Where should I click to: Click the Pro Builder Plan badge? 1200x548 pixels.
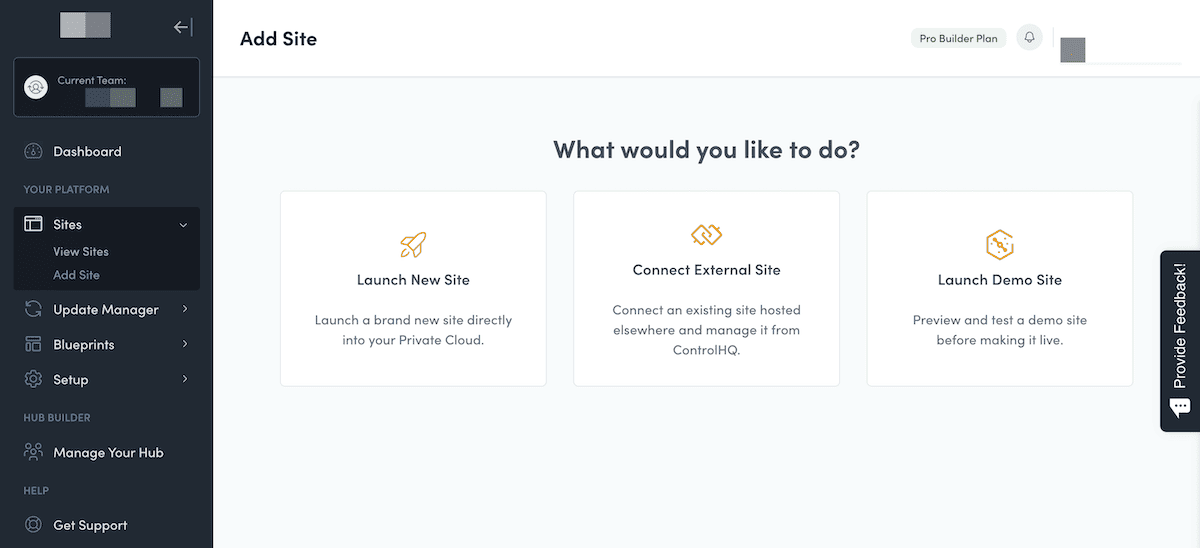tap(958, 39)
